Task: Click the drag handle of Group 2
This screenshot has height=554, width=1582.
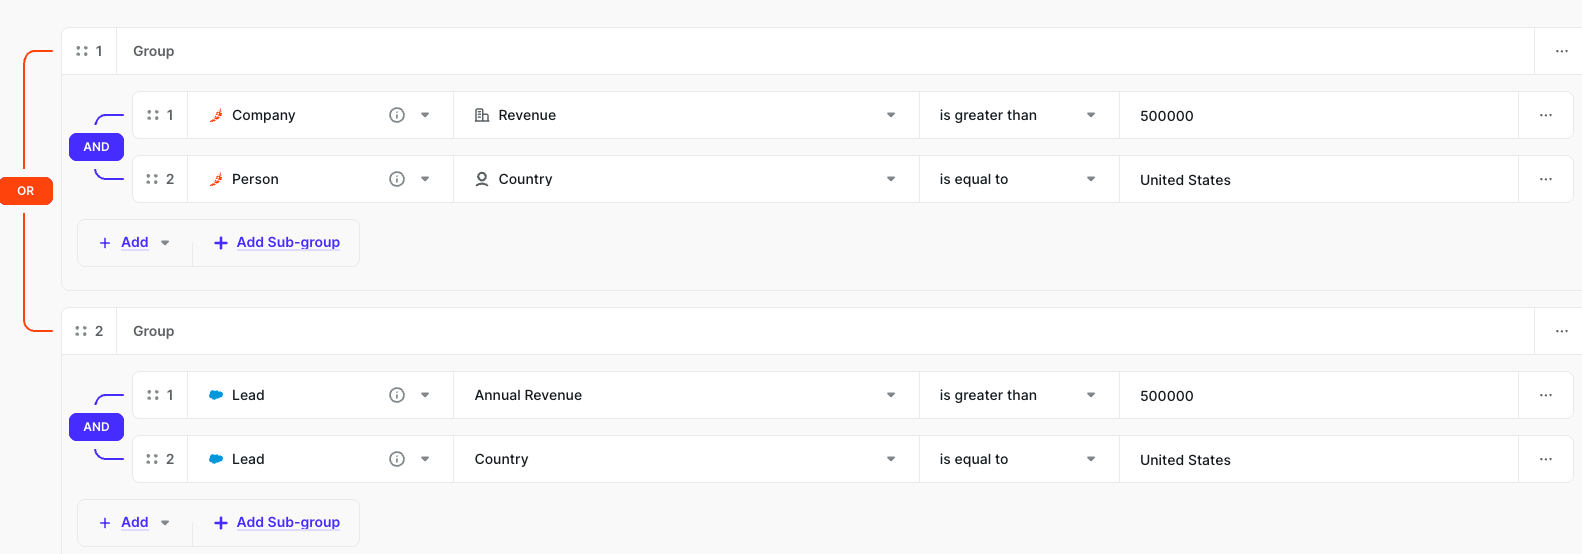Action: tap(82, 331)
